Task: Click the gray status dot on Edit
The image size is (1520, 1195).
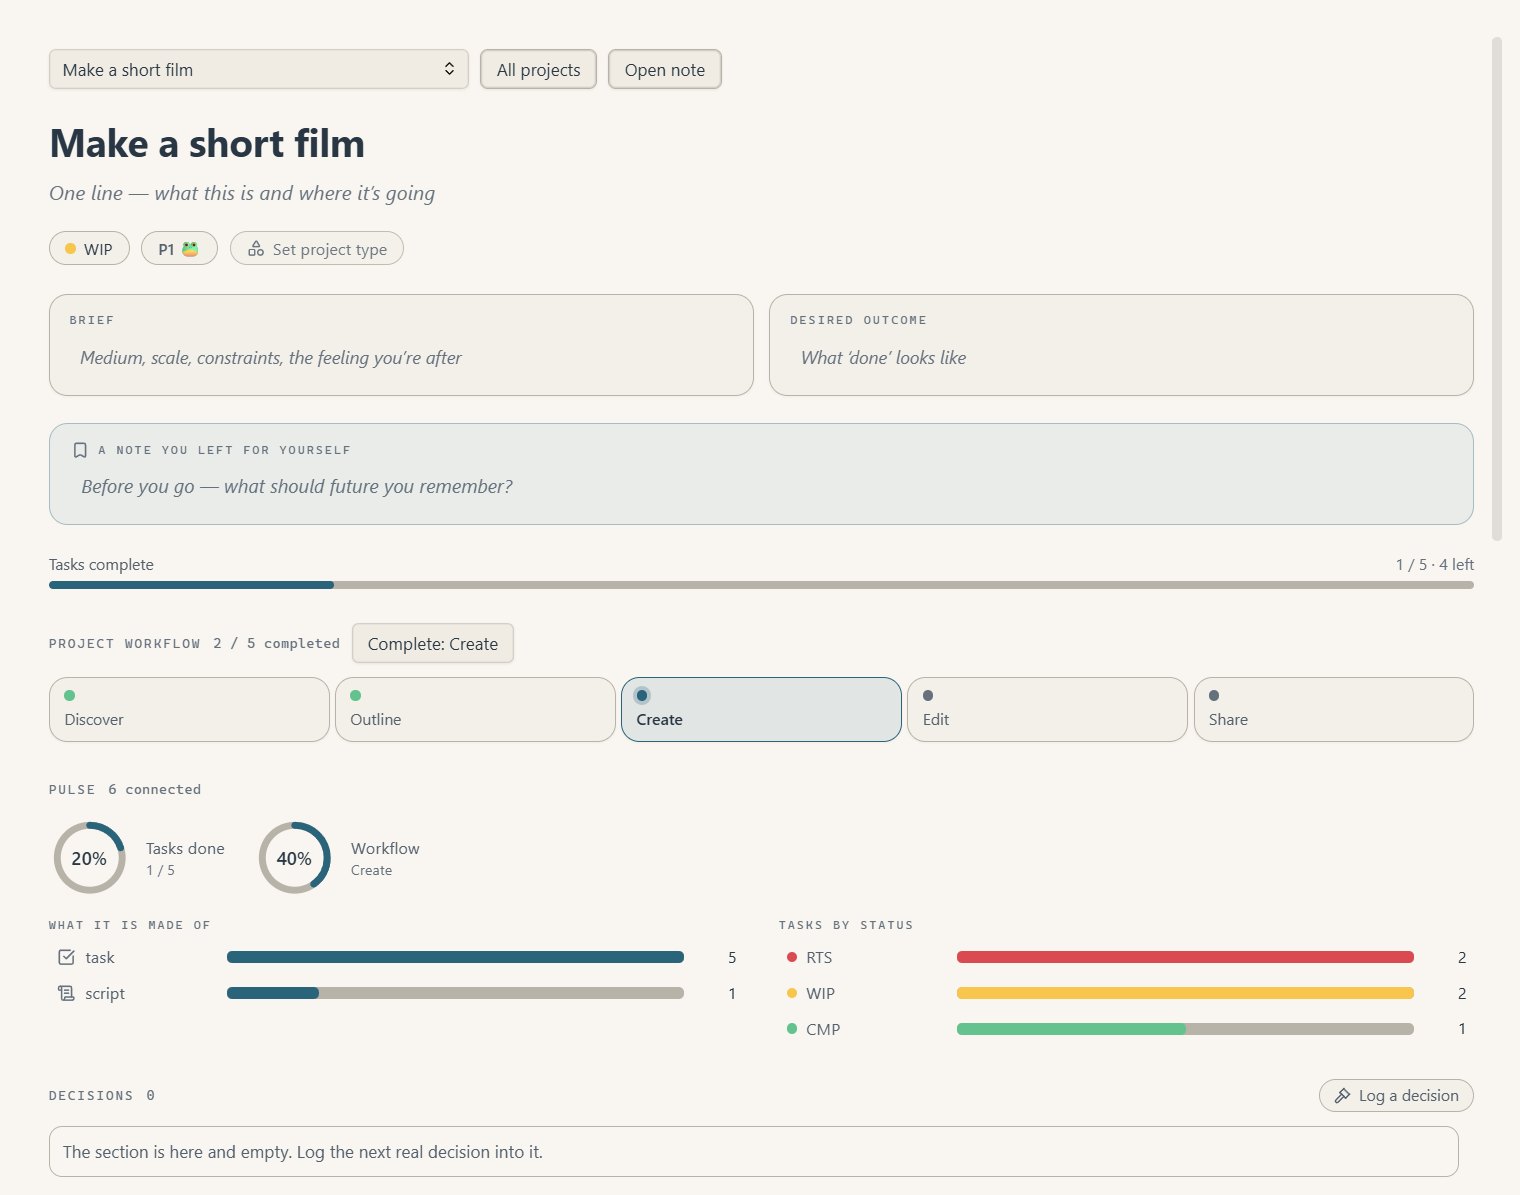Action: pyautogui.click(x=928, y=696)
